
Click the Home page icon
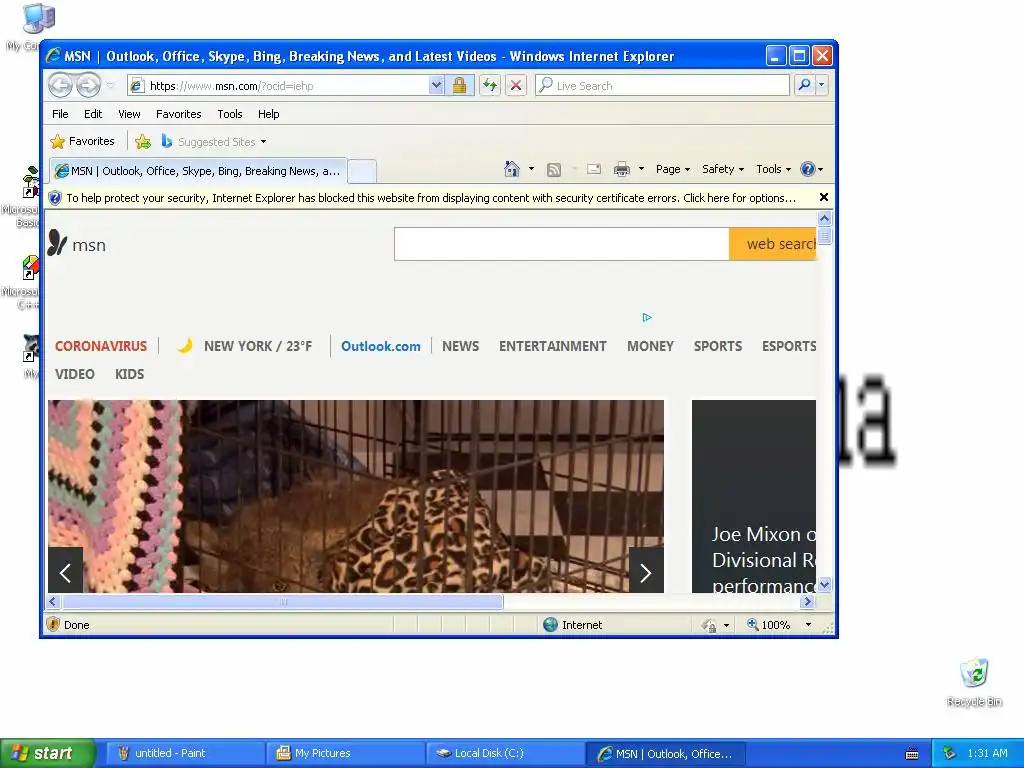tap(512, 169)
